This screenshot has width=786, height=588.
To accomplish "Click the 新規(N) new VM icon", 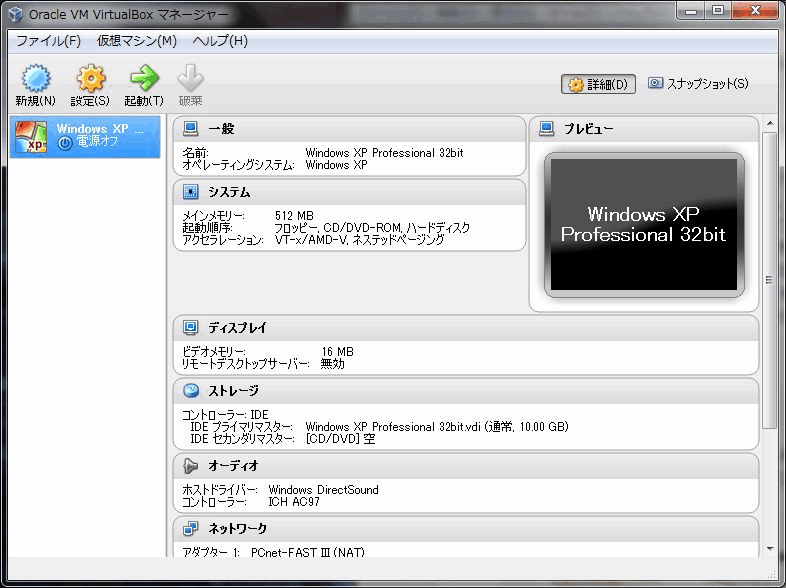I will click(x=36, y=78).
